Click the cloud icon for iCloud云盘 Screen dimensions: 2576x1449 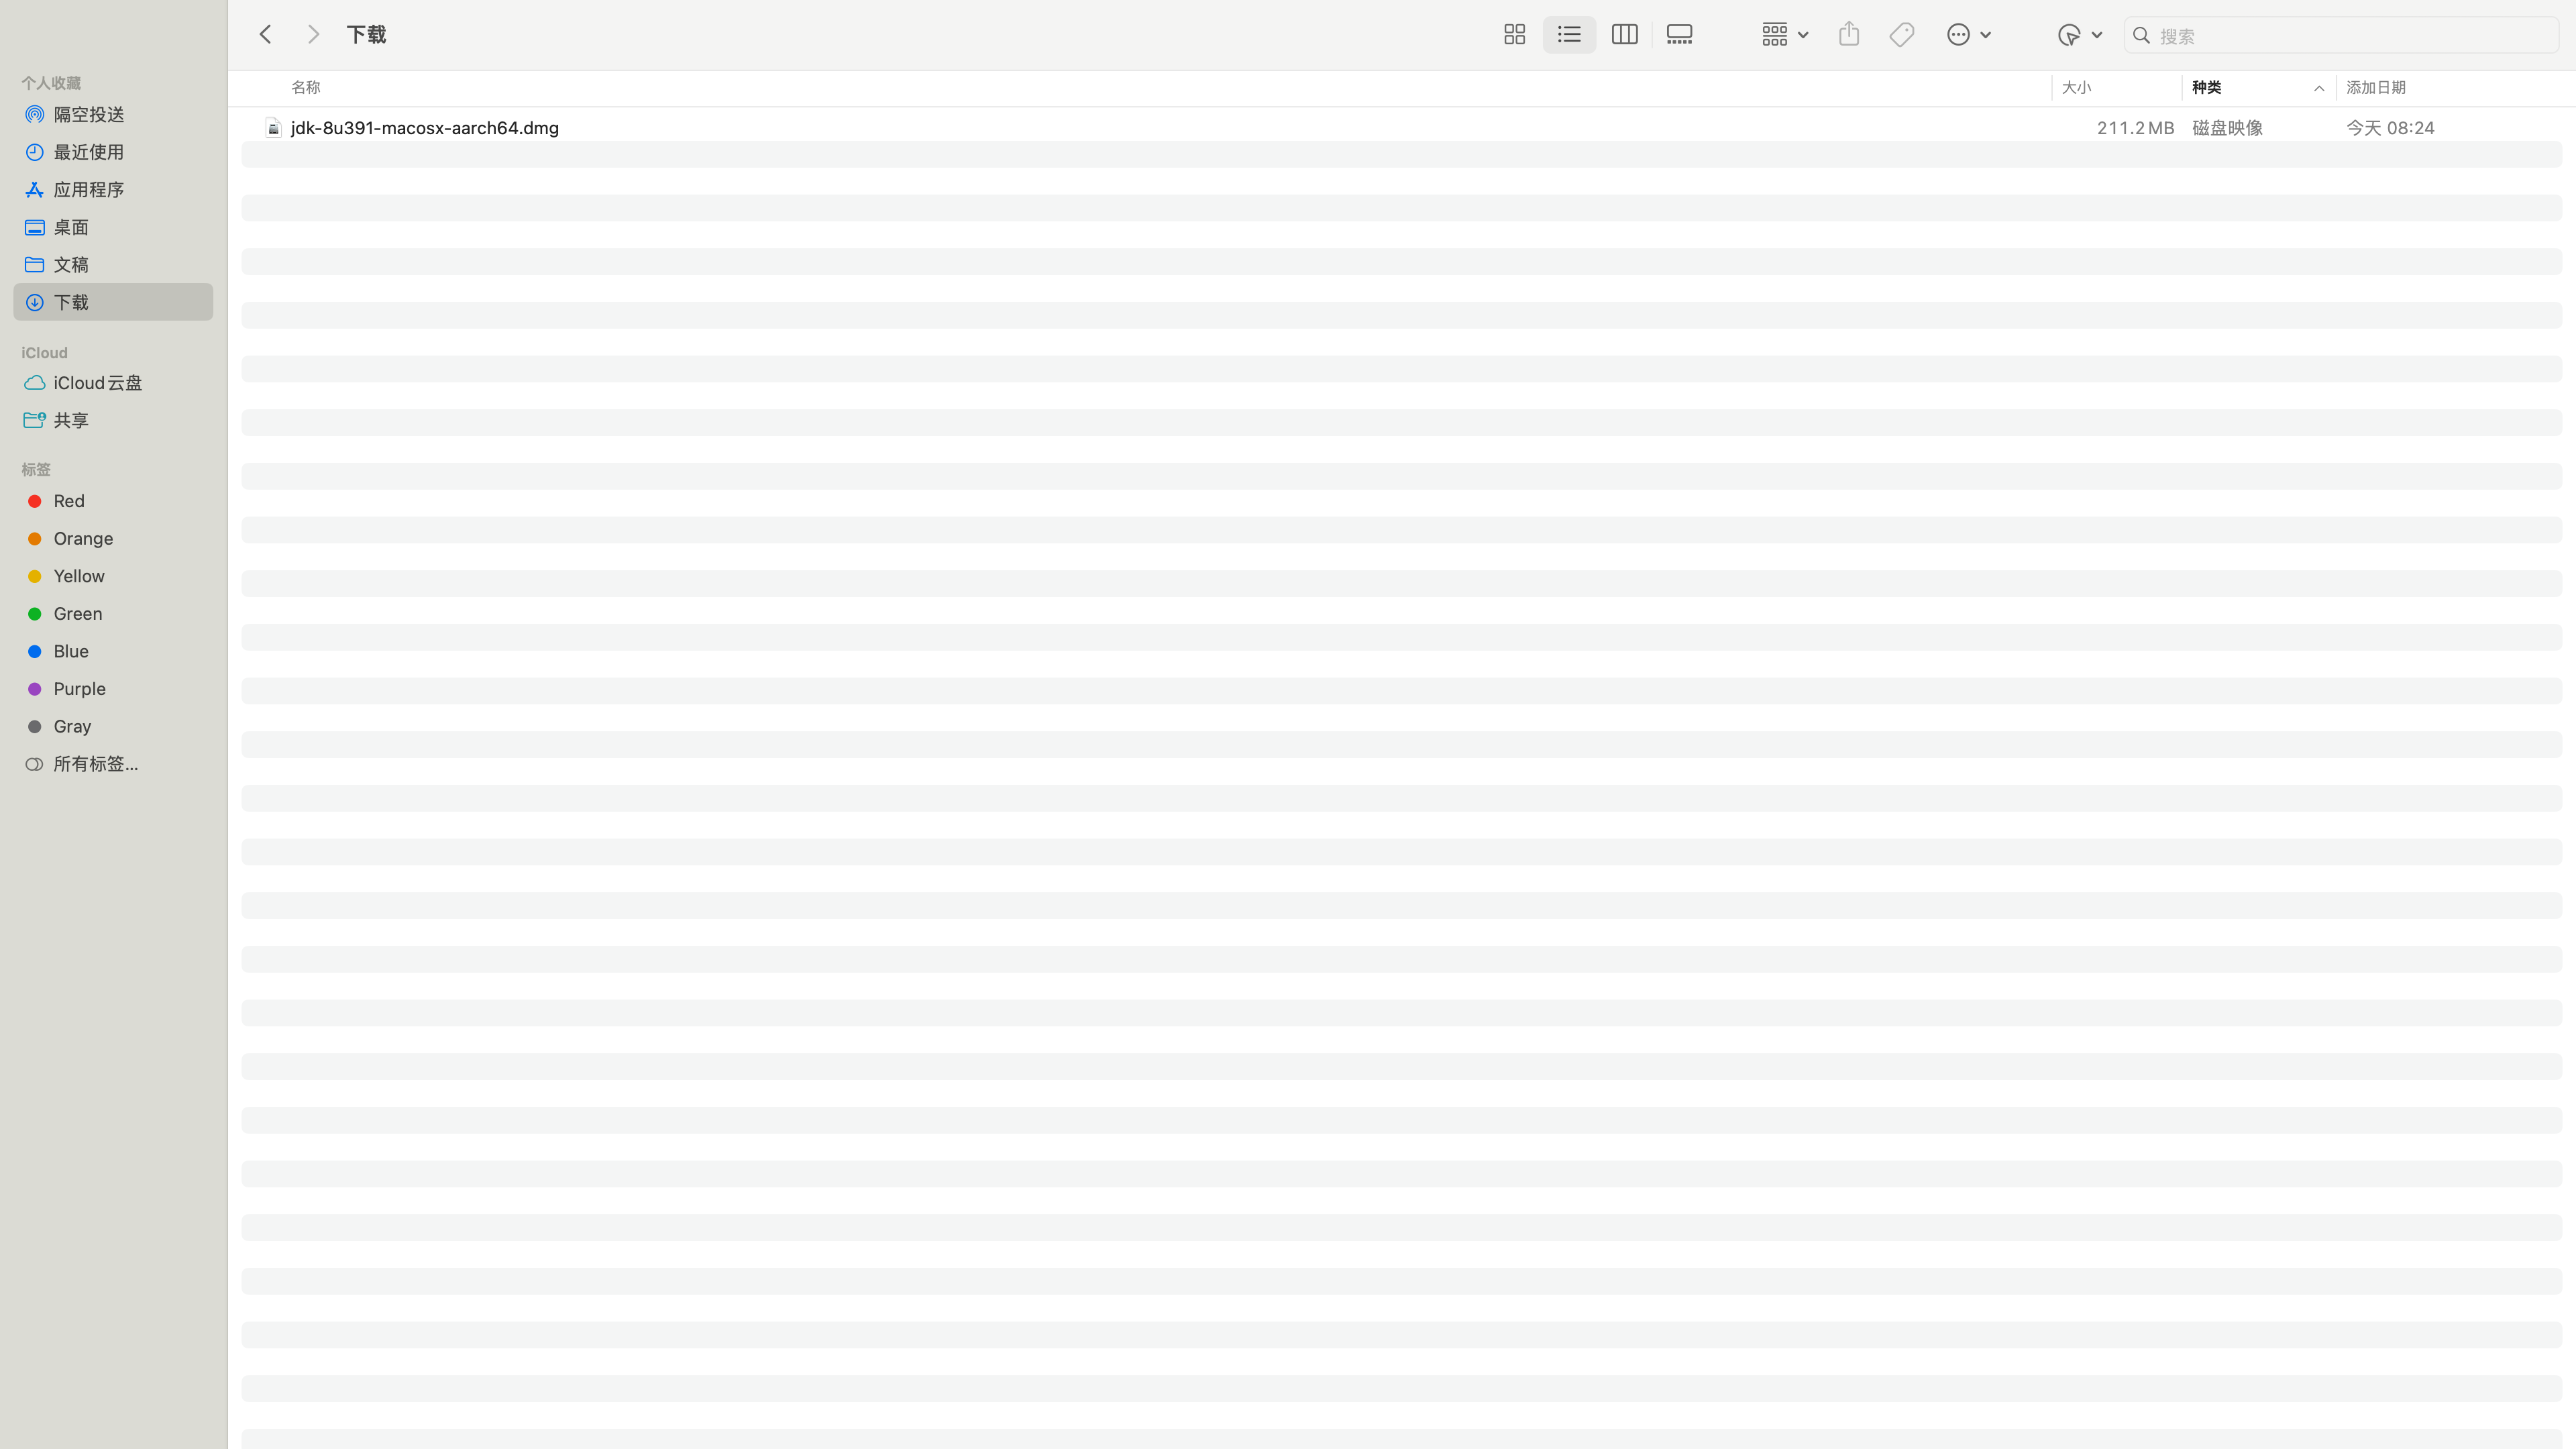[34, 383]
